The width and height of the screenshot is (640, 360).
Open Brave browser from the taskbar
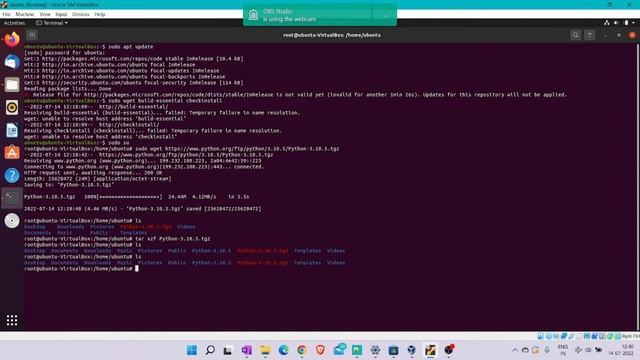click(320, 350)
